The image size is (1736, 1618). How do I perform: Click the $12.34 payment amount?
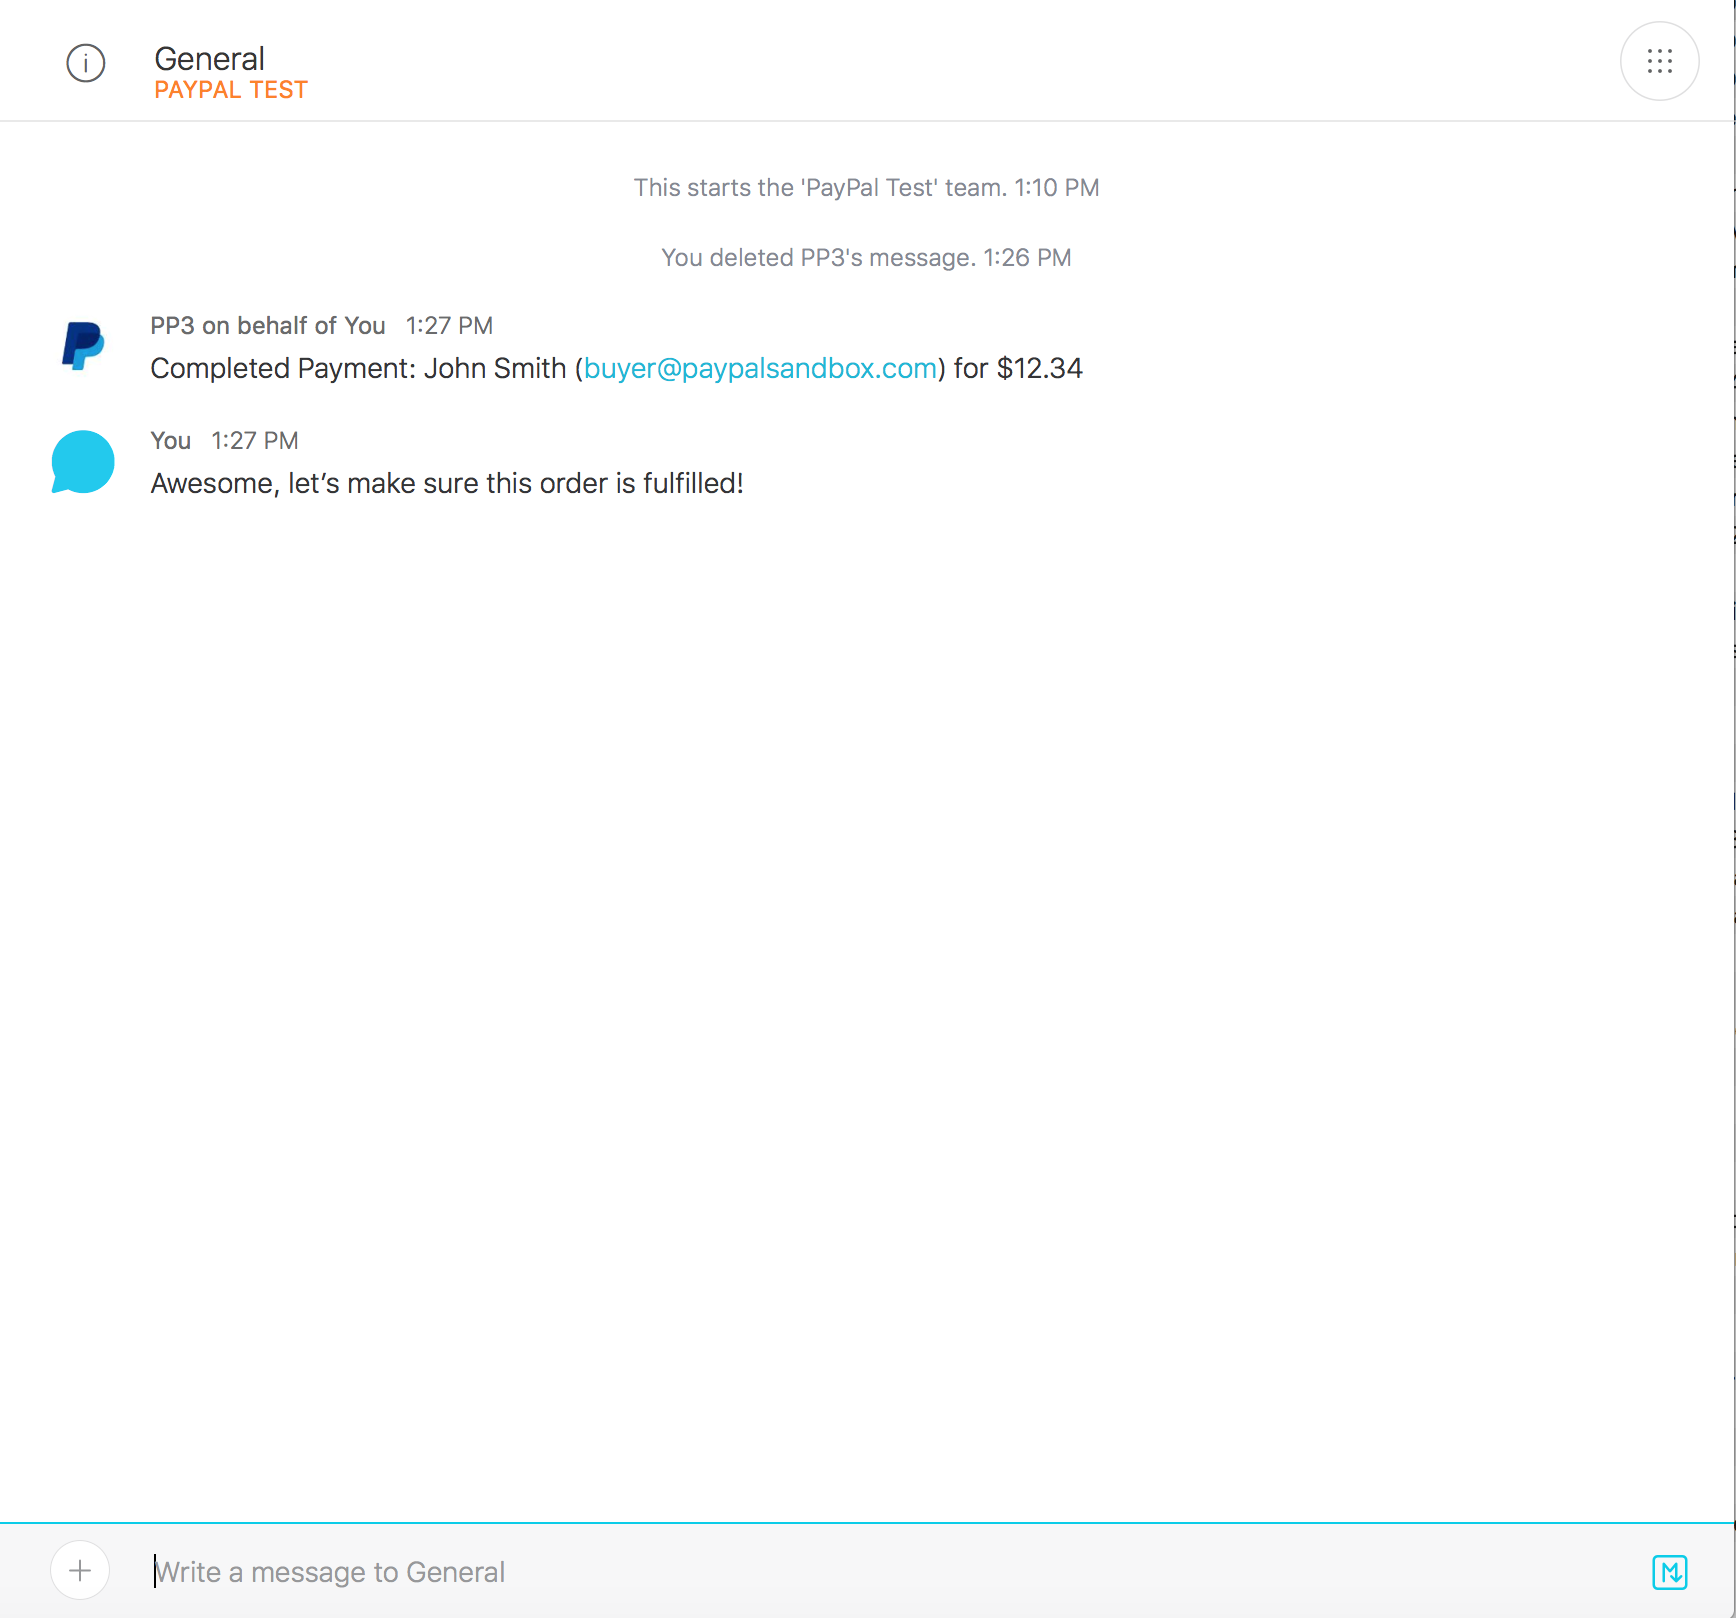coord(1040,369)
